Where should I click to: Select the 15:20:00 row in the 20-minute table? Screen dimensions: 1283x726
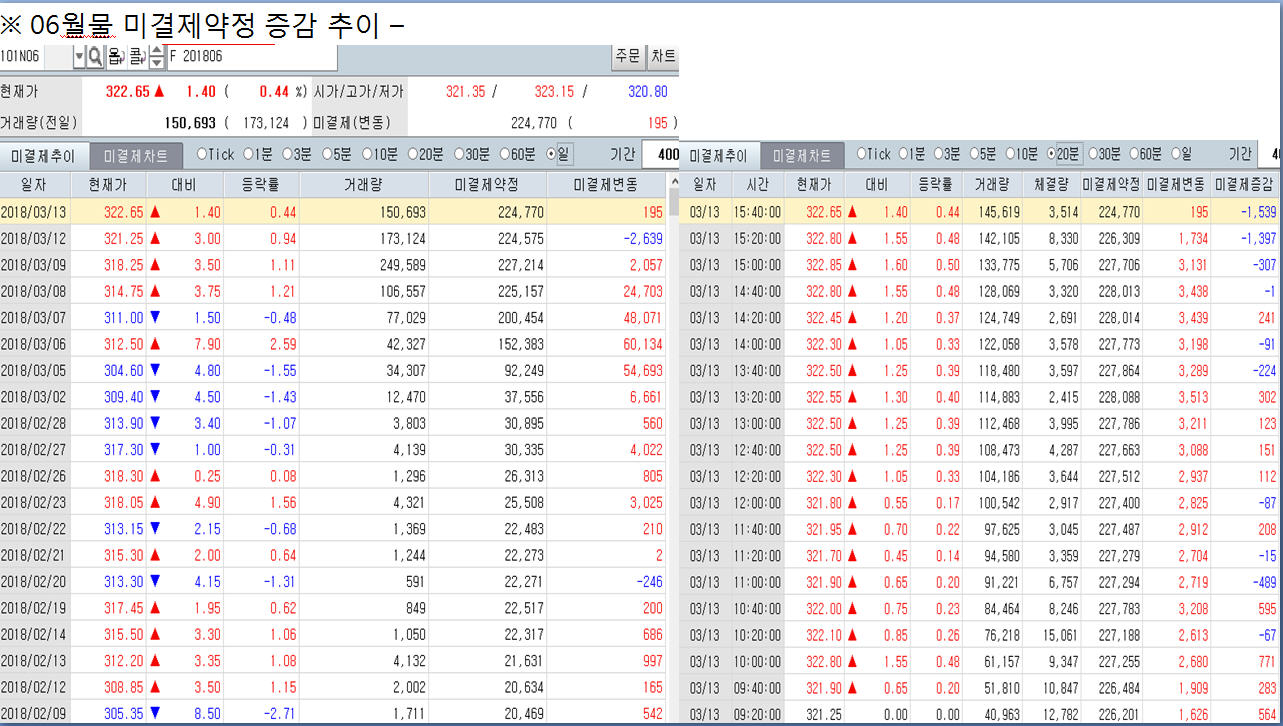(980, 238)
